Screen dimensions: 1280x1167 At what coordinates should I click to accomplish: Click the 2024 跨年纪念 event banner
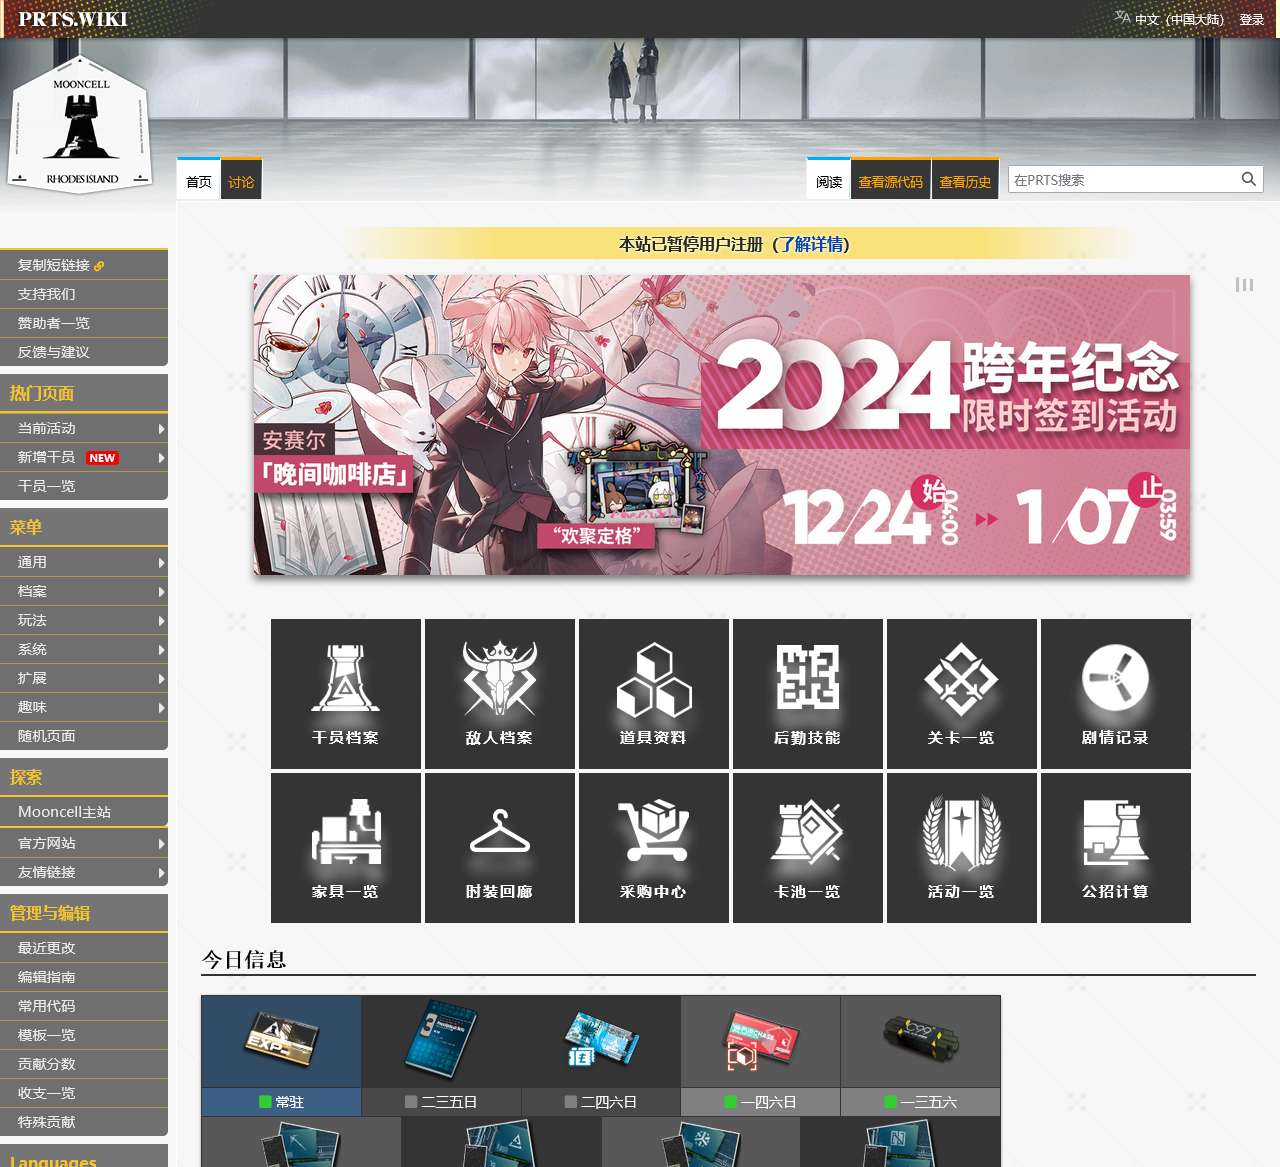tap(721, 425)
